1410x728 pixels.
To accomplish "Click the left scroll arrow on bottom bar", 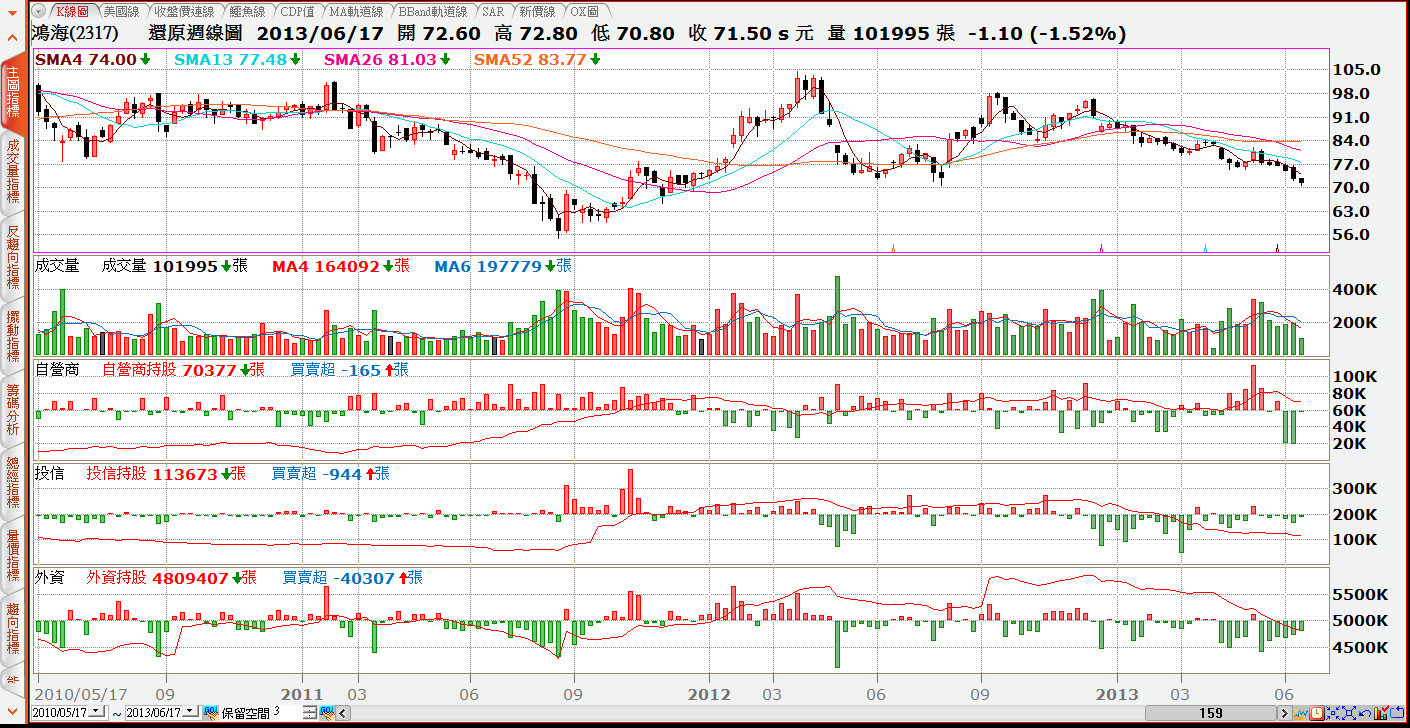I will tap(343, 713).
